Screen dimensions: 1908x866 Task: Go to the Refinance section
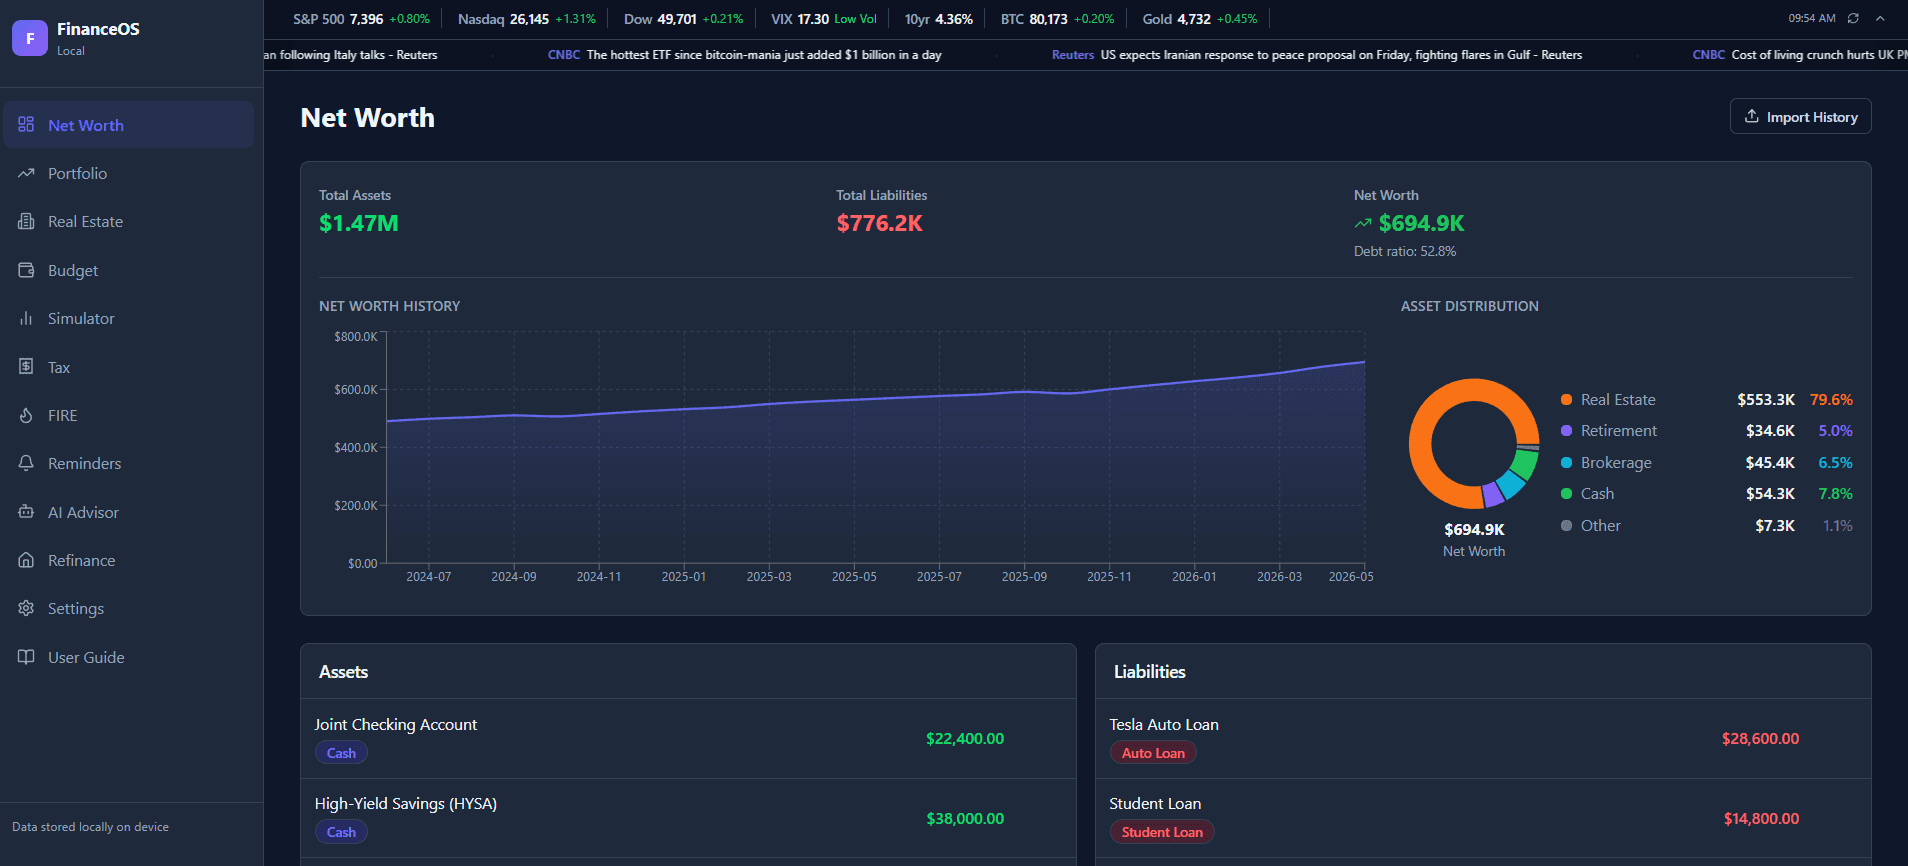[x=129, y=560]
